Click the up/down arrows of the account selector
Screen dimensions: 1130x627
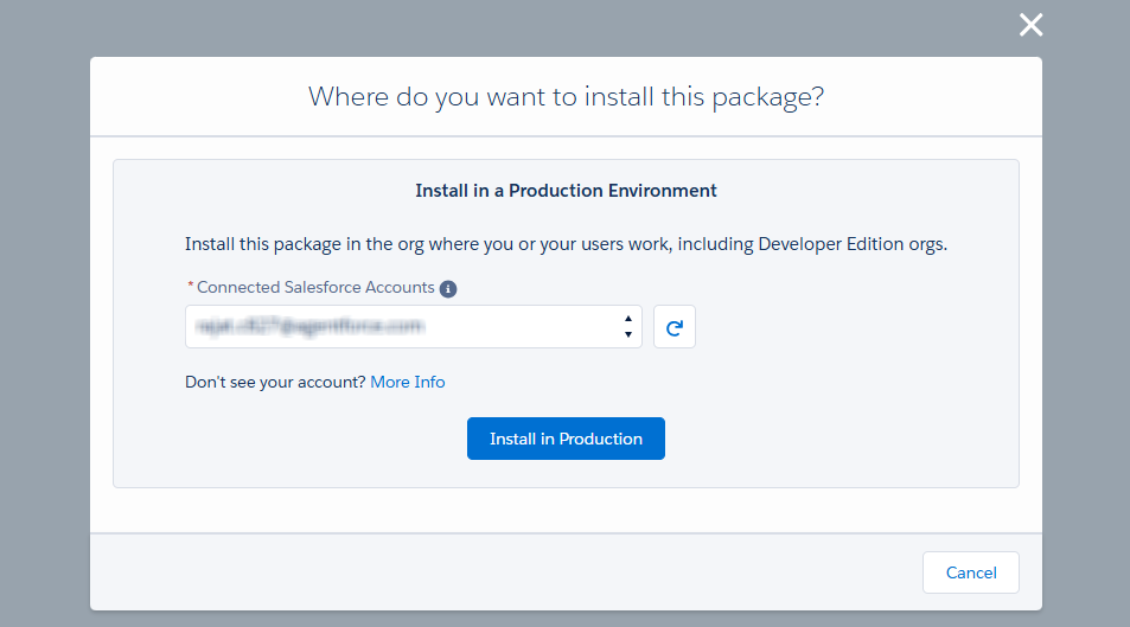(x=627, y=327)
